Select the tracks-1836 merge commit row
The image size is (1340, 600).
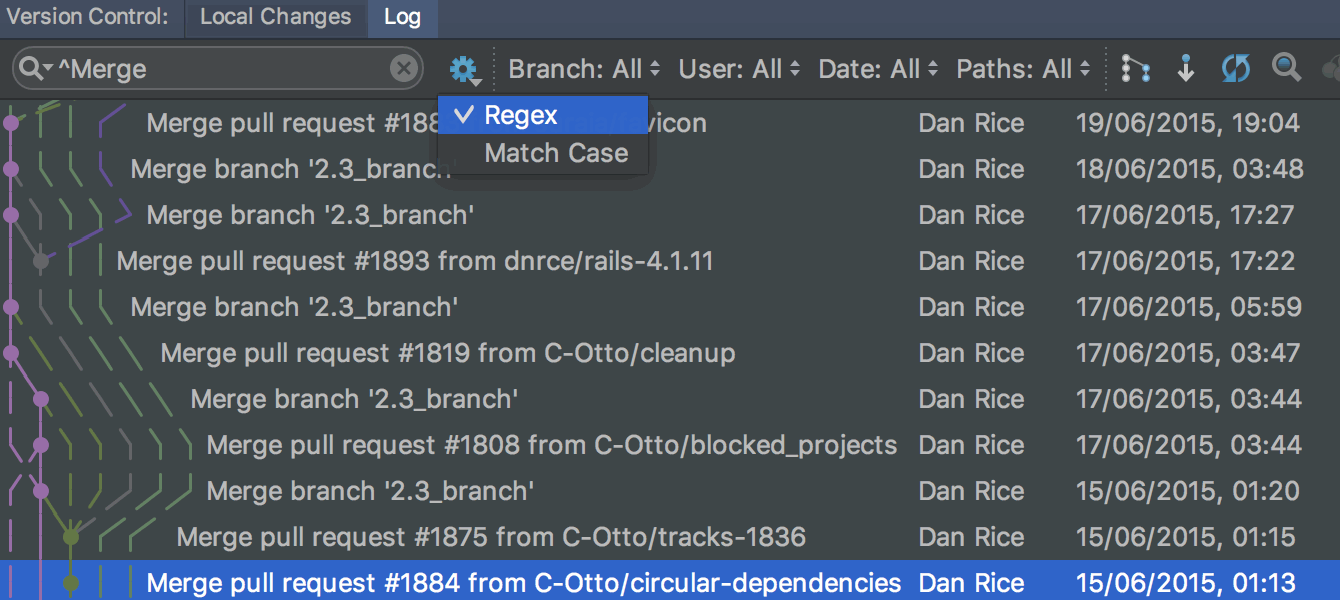(x=490, y=538)
